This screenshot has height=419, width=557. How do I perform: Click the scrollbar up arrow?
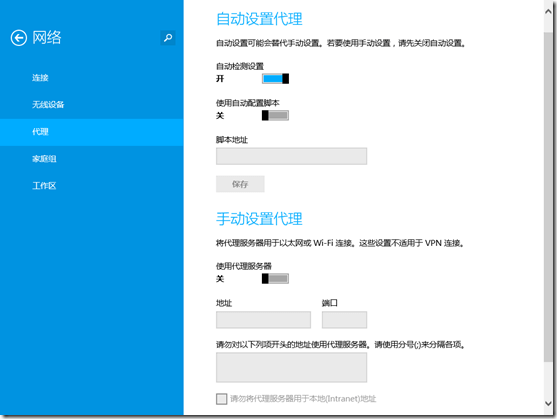pos(548,11)
